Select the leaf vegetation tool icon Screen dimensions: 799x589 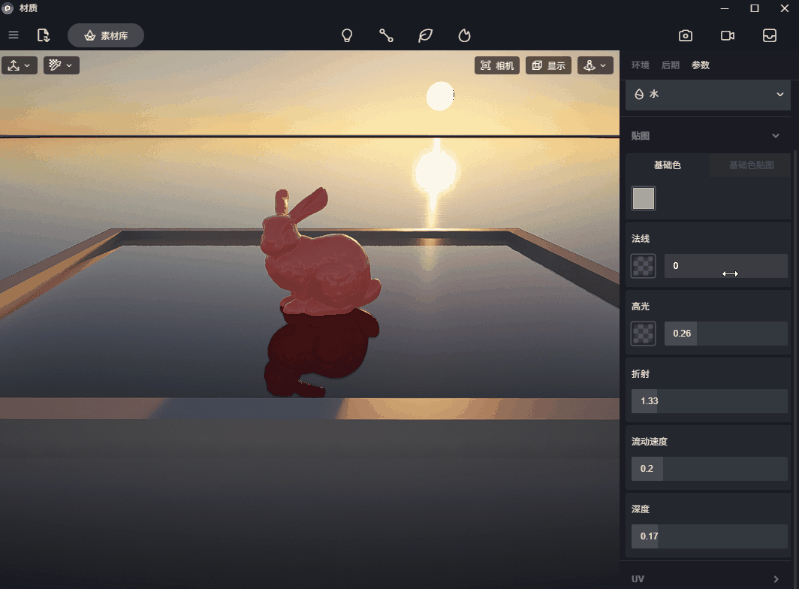(425, 35)
